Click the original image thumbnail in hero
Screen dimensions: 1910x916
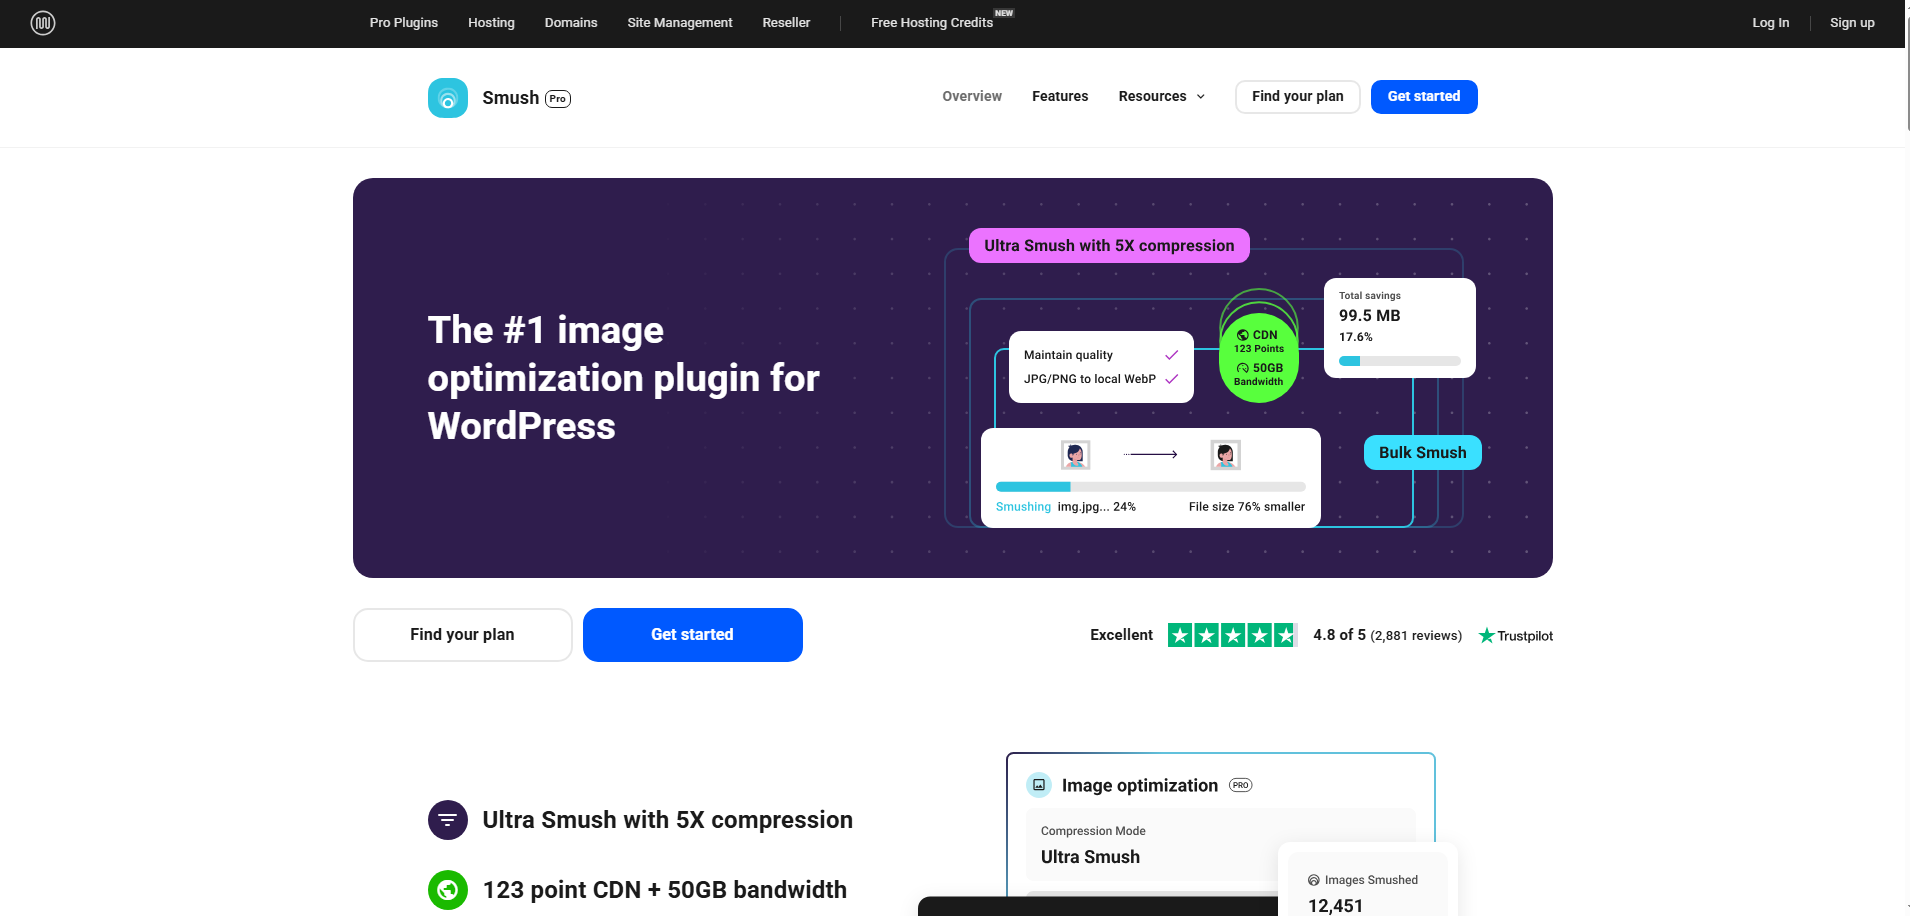[x=1075, y=455]
